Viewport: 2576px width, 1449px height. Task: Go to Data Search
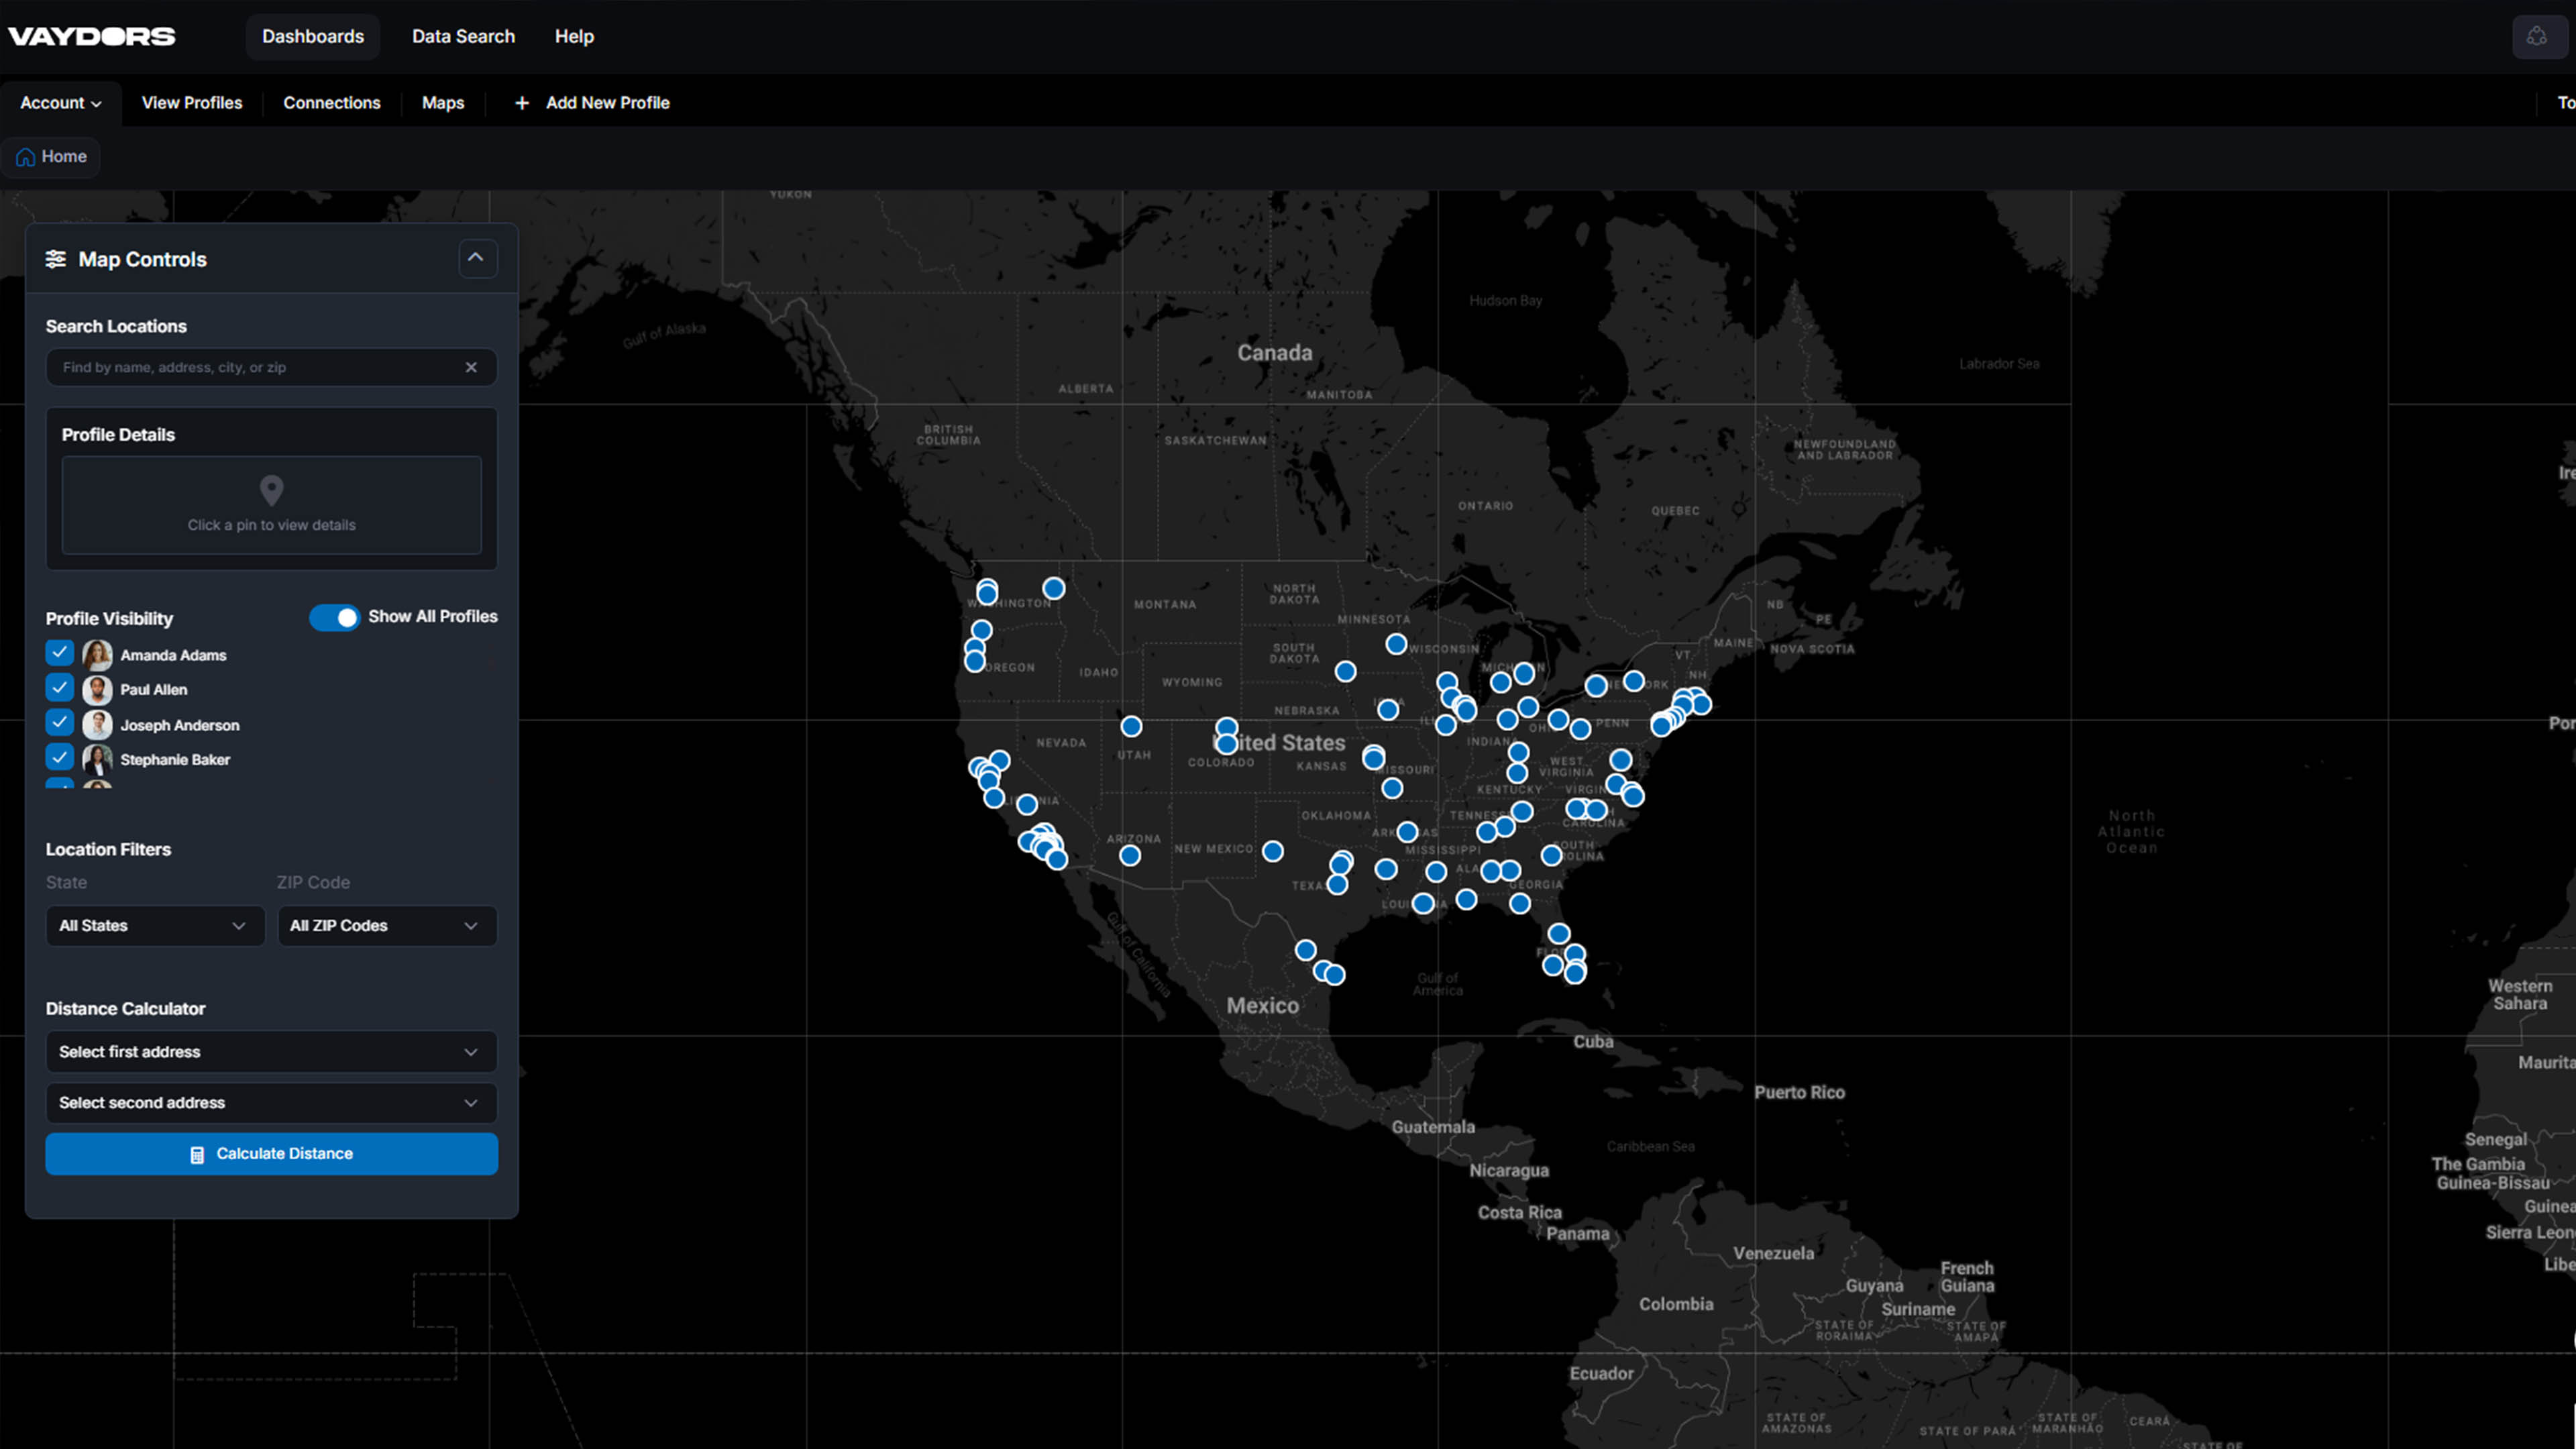click(x=463, y=37)
